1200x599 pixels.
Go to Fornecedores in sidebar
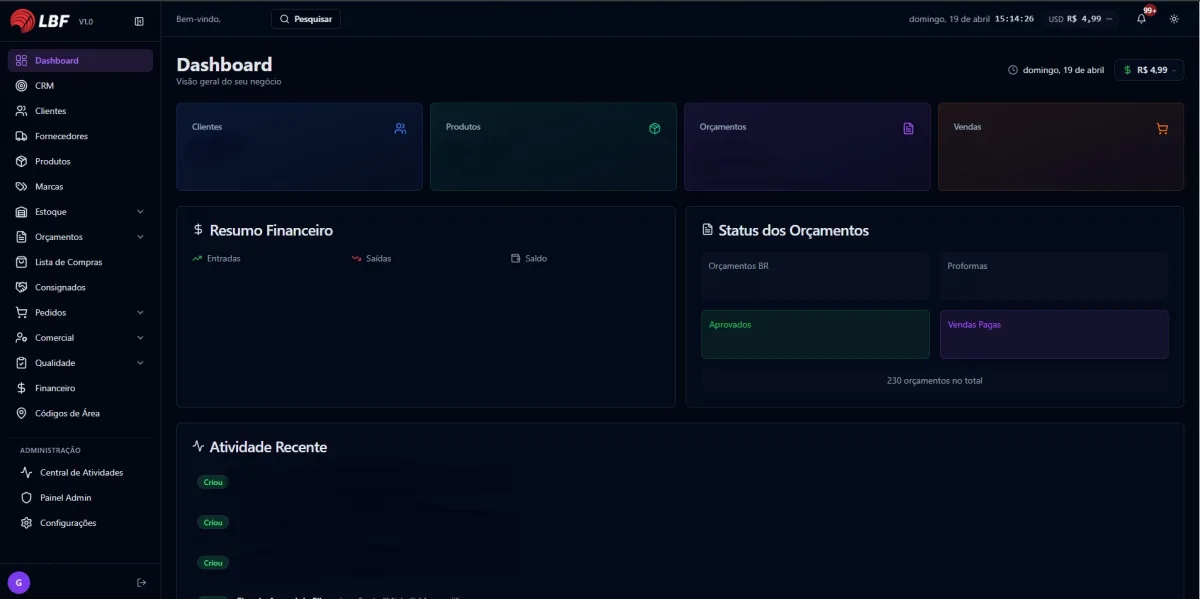(x=61, y=136)
